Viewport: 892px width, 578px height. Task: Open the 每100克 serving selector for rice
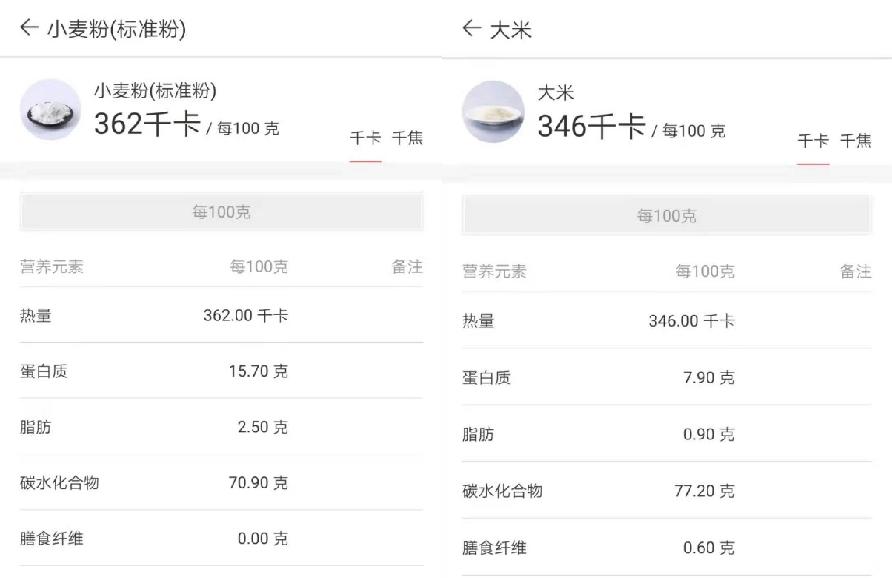point(666,215)
